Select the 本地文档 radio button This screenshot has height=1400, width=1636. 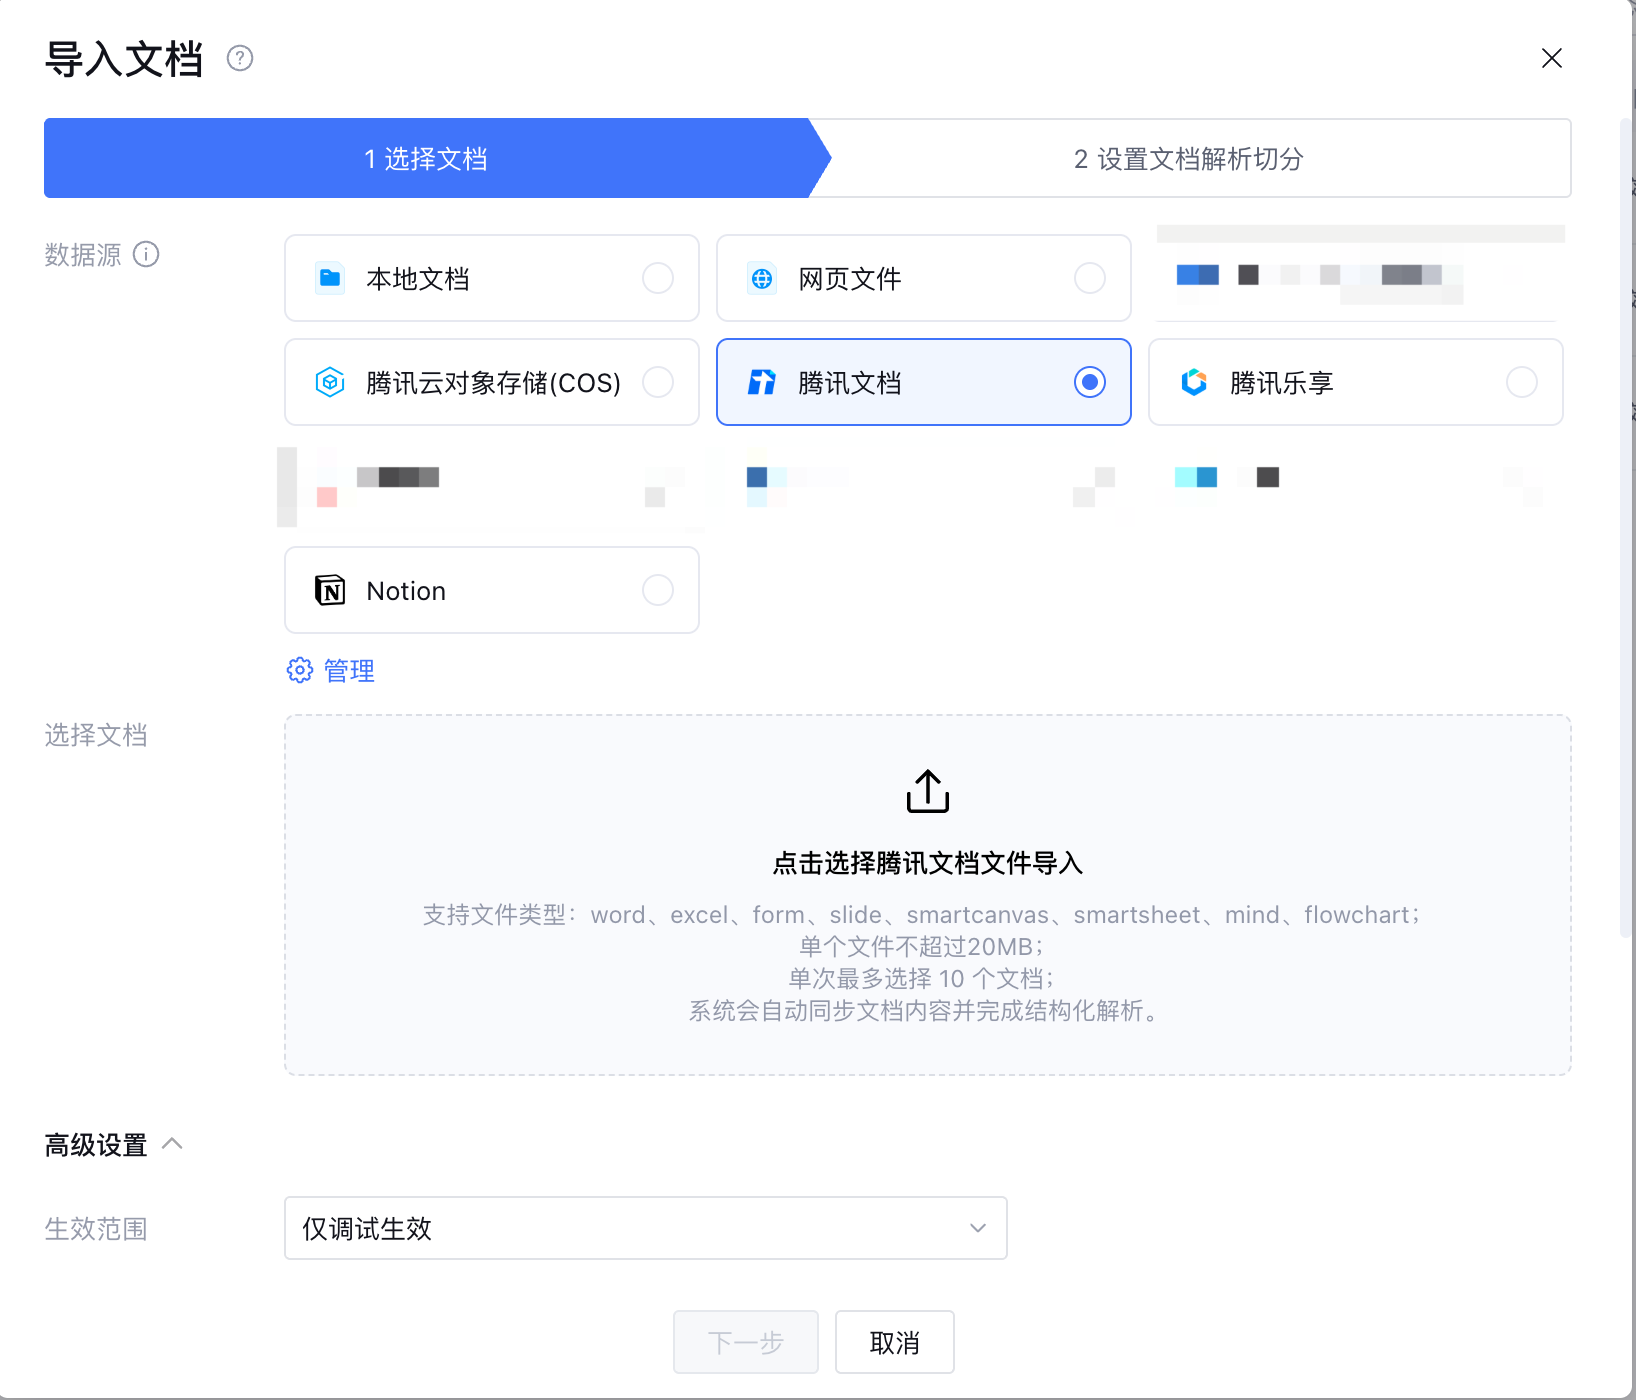click(x=658, y=278)
